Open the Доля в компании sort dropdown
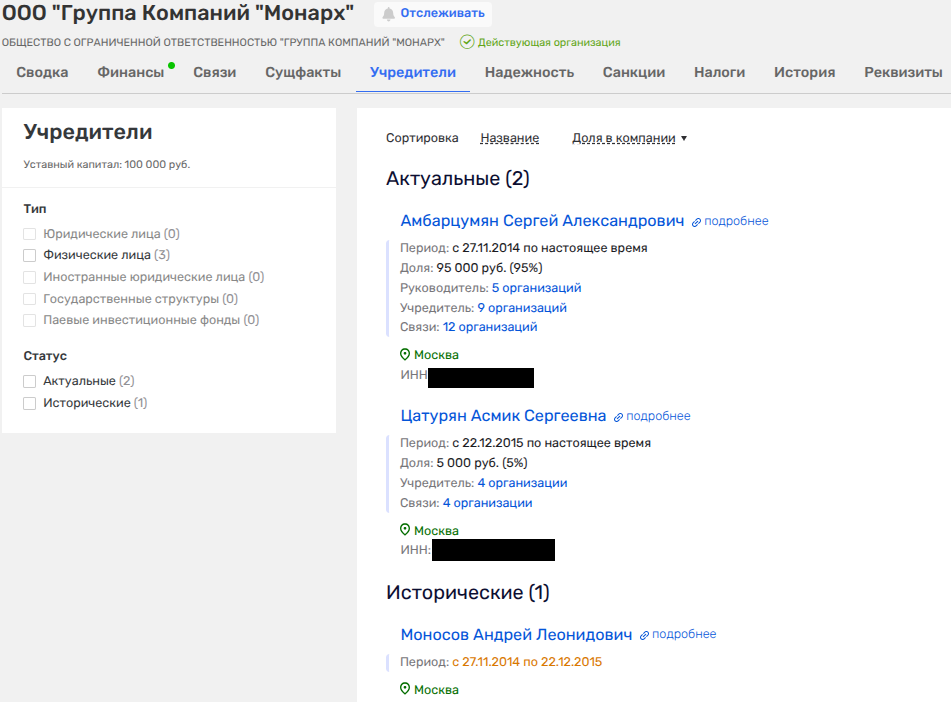The image size is (951, 702). coord(629,138)
